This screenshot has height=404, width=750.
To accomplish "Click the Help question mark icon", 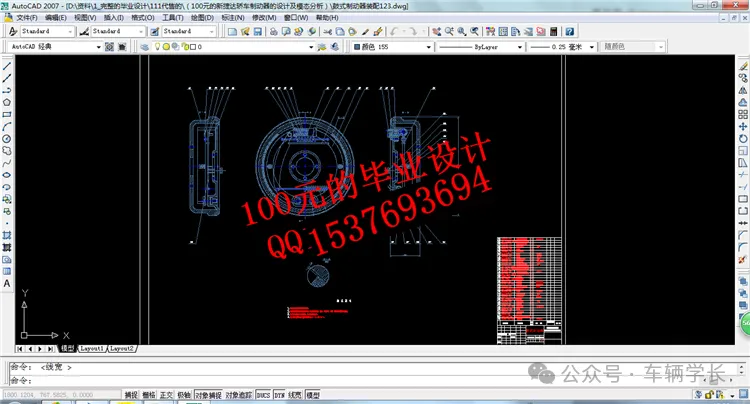I will (569, 32).
